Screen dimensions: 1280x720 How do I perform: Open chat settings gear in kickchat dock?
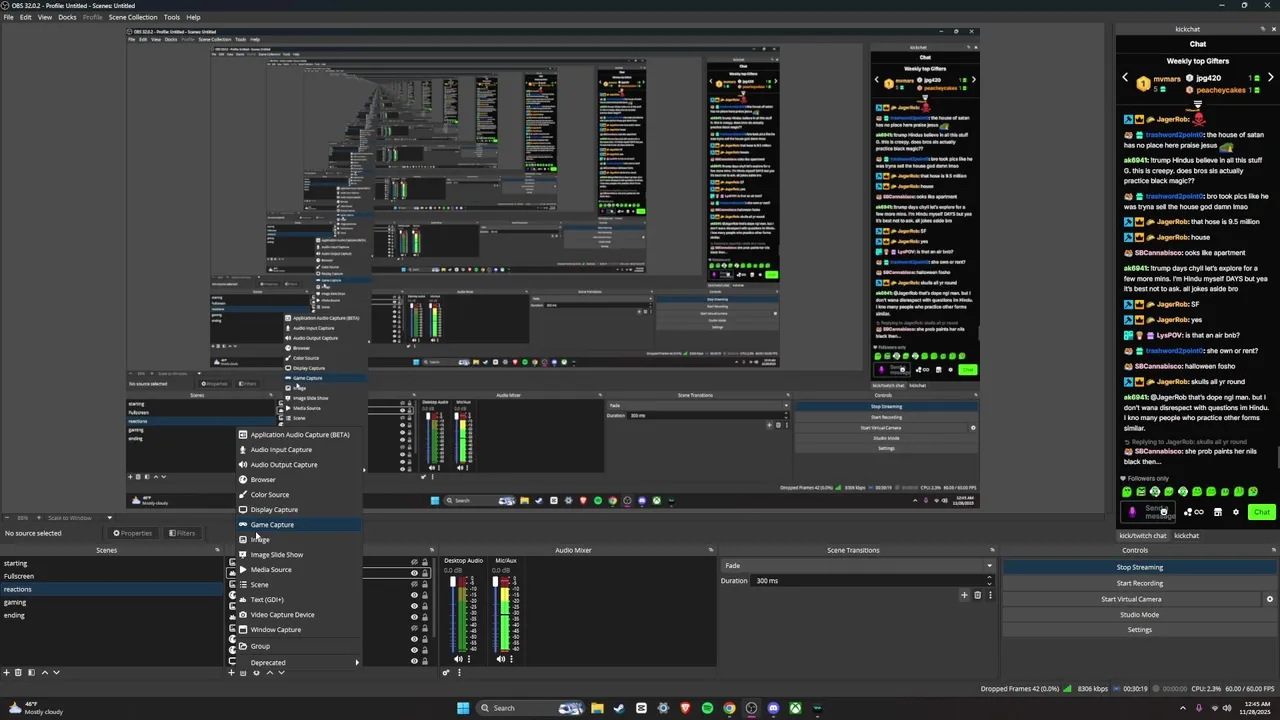pos(1236,512)
